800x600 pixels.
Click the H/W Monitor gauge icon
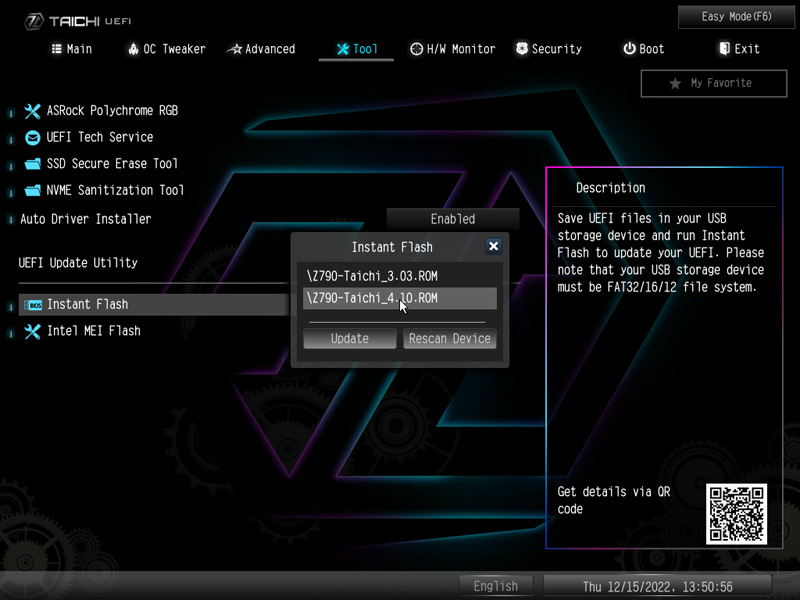[x=416, y=49]
